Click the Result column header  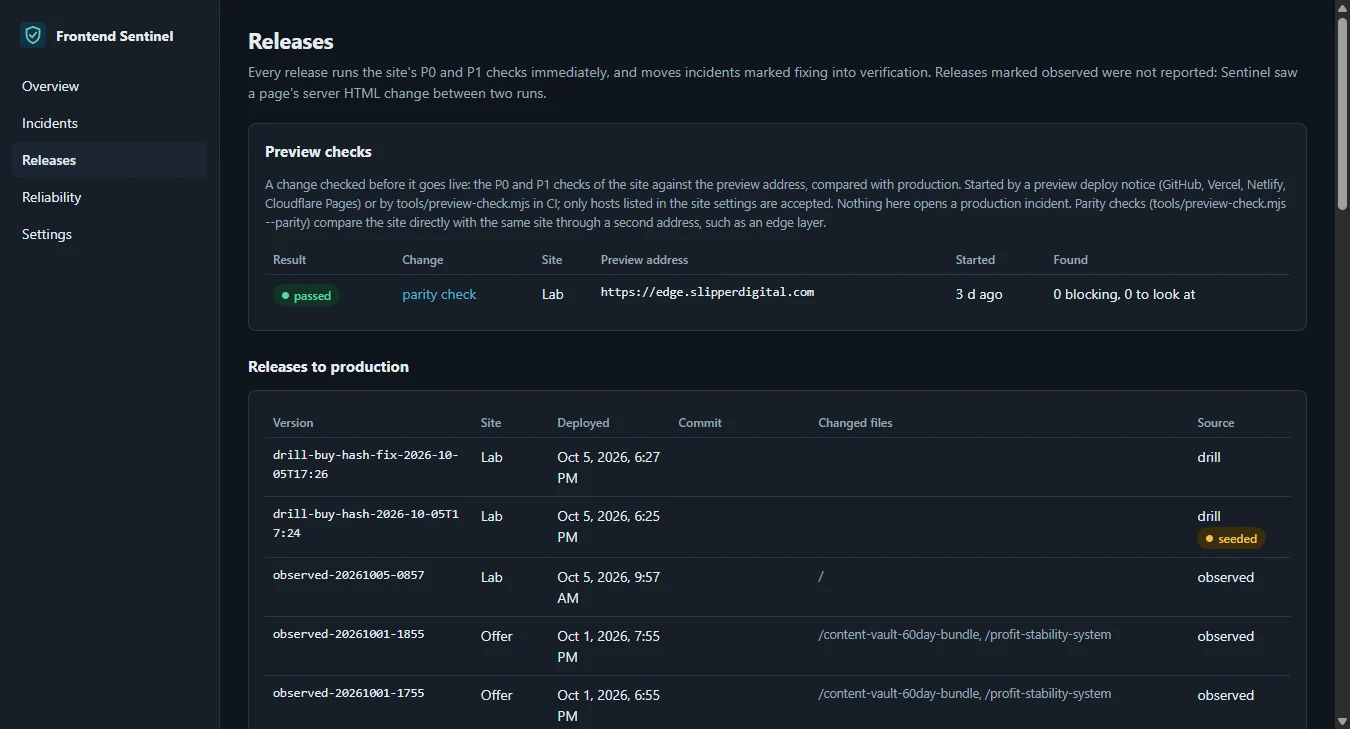coord(290,260)
